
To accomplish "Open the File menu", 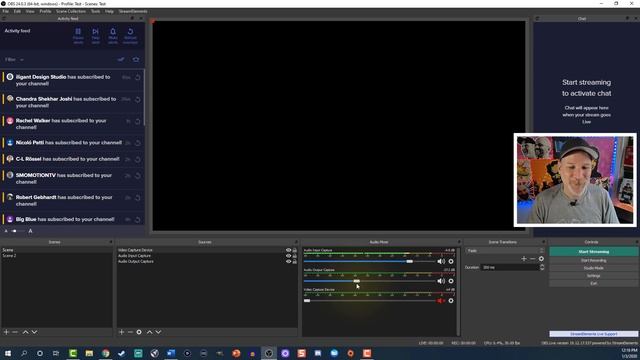I will 5,11.
